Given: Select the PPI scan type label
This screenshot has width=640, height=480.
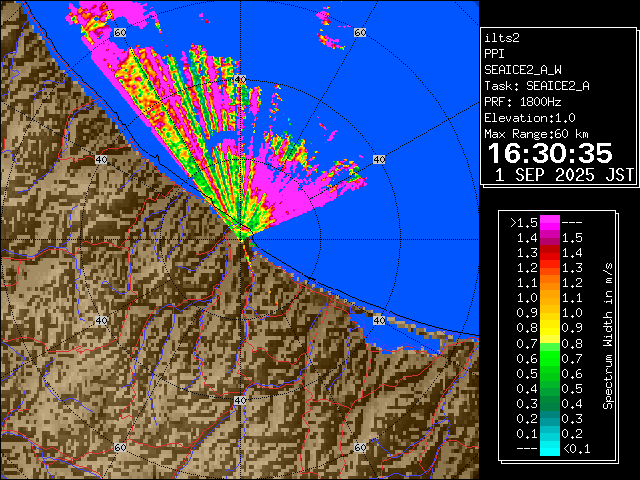Looking at the screenshot, I should pos(496,54).
